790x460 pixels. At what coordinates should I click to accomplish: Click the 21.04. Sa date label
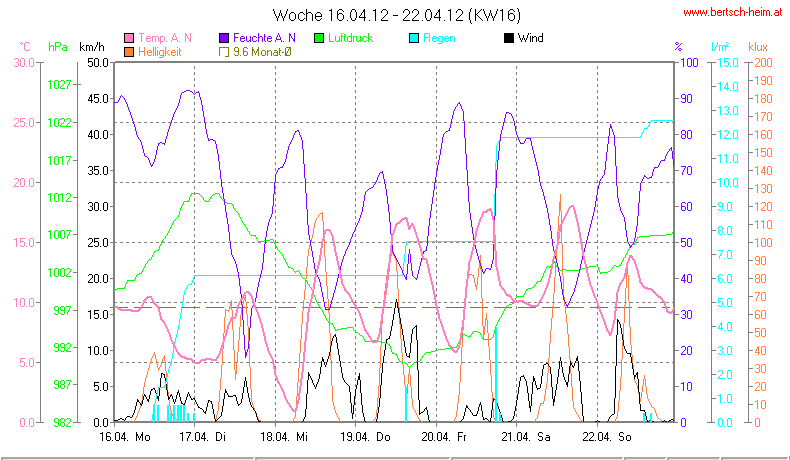click(526, 437)
